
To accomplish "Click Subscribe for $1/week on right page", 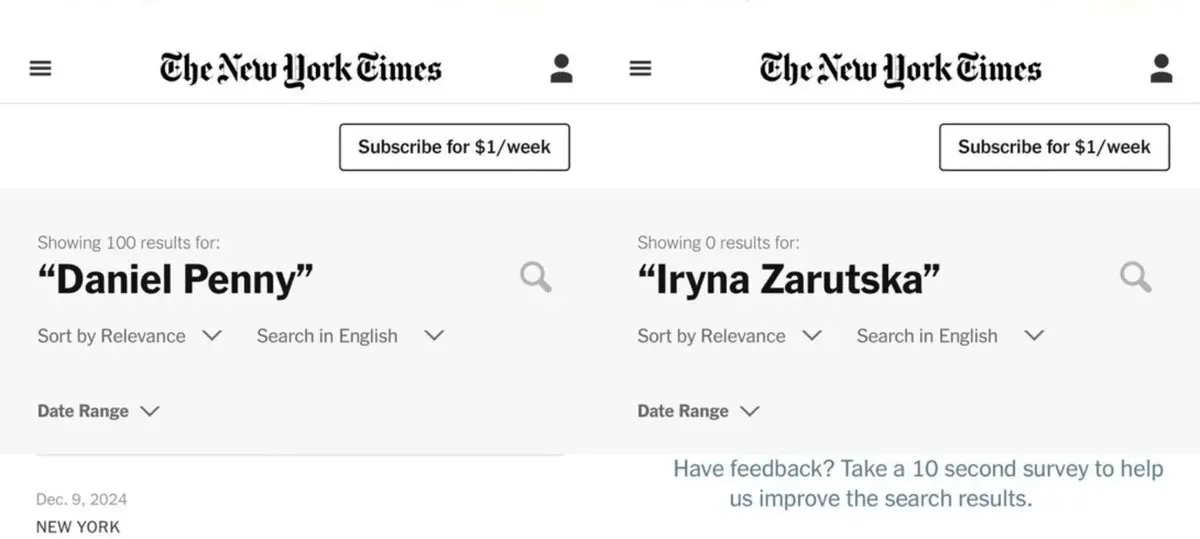I will pos(1055,147).
